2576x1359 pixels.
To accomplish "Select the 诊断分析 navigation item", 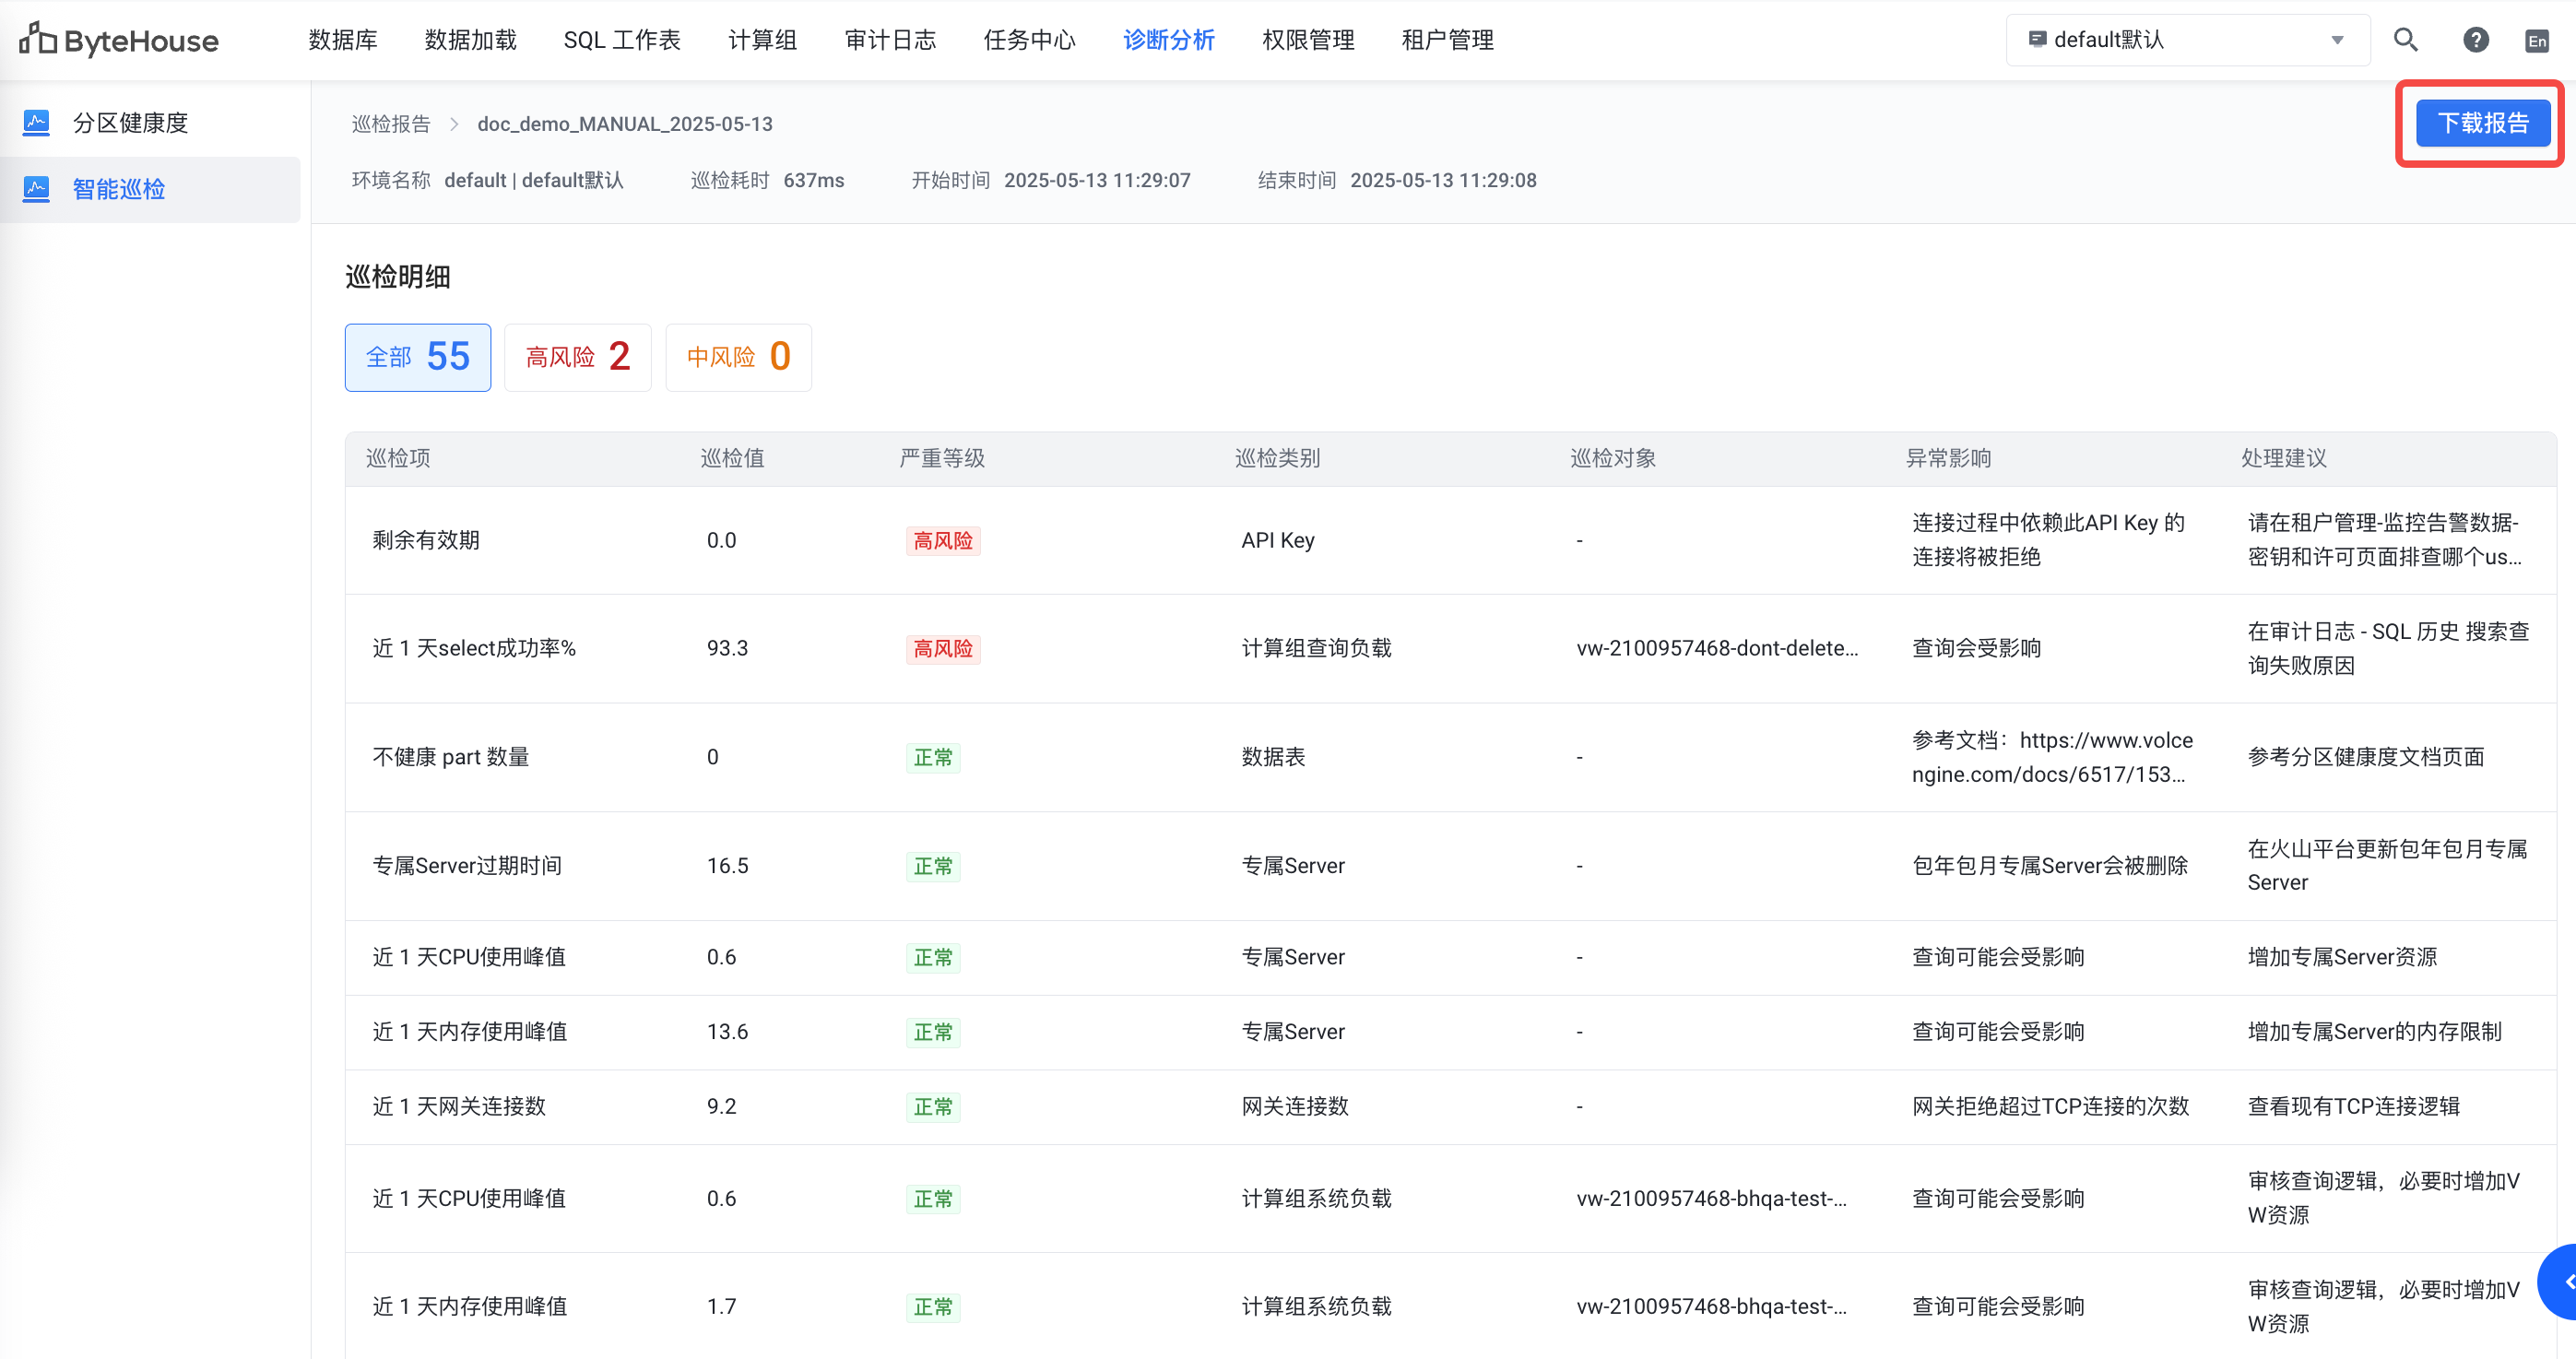I will click(1168, 40).
